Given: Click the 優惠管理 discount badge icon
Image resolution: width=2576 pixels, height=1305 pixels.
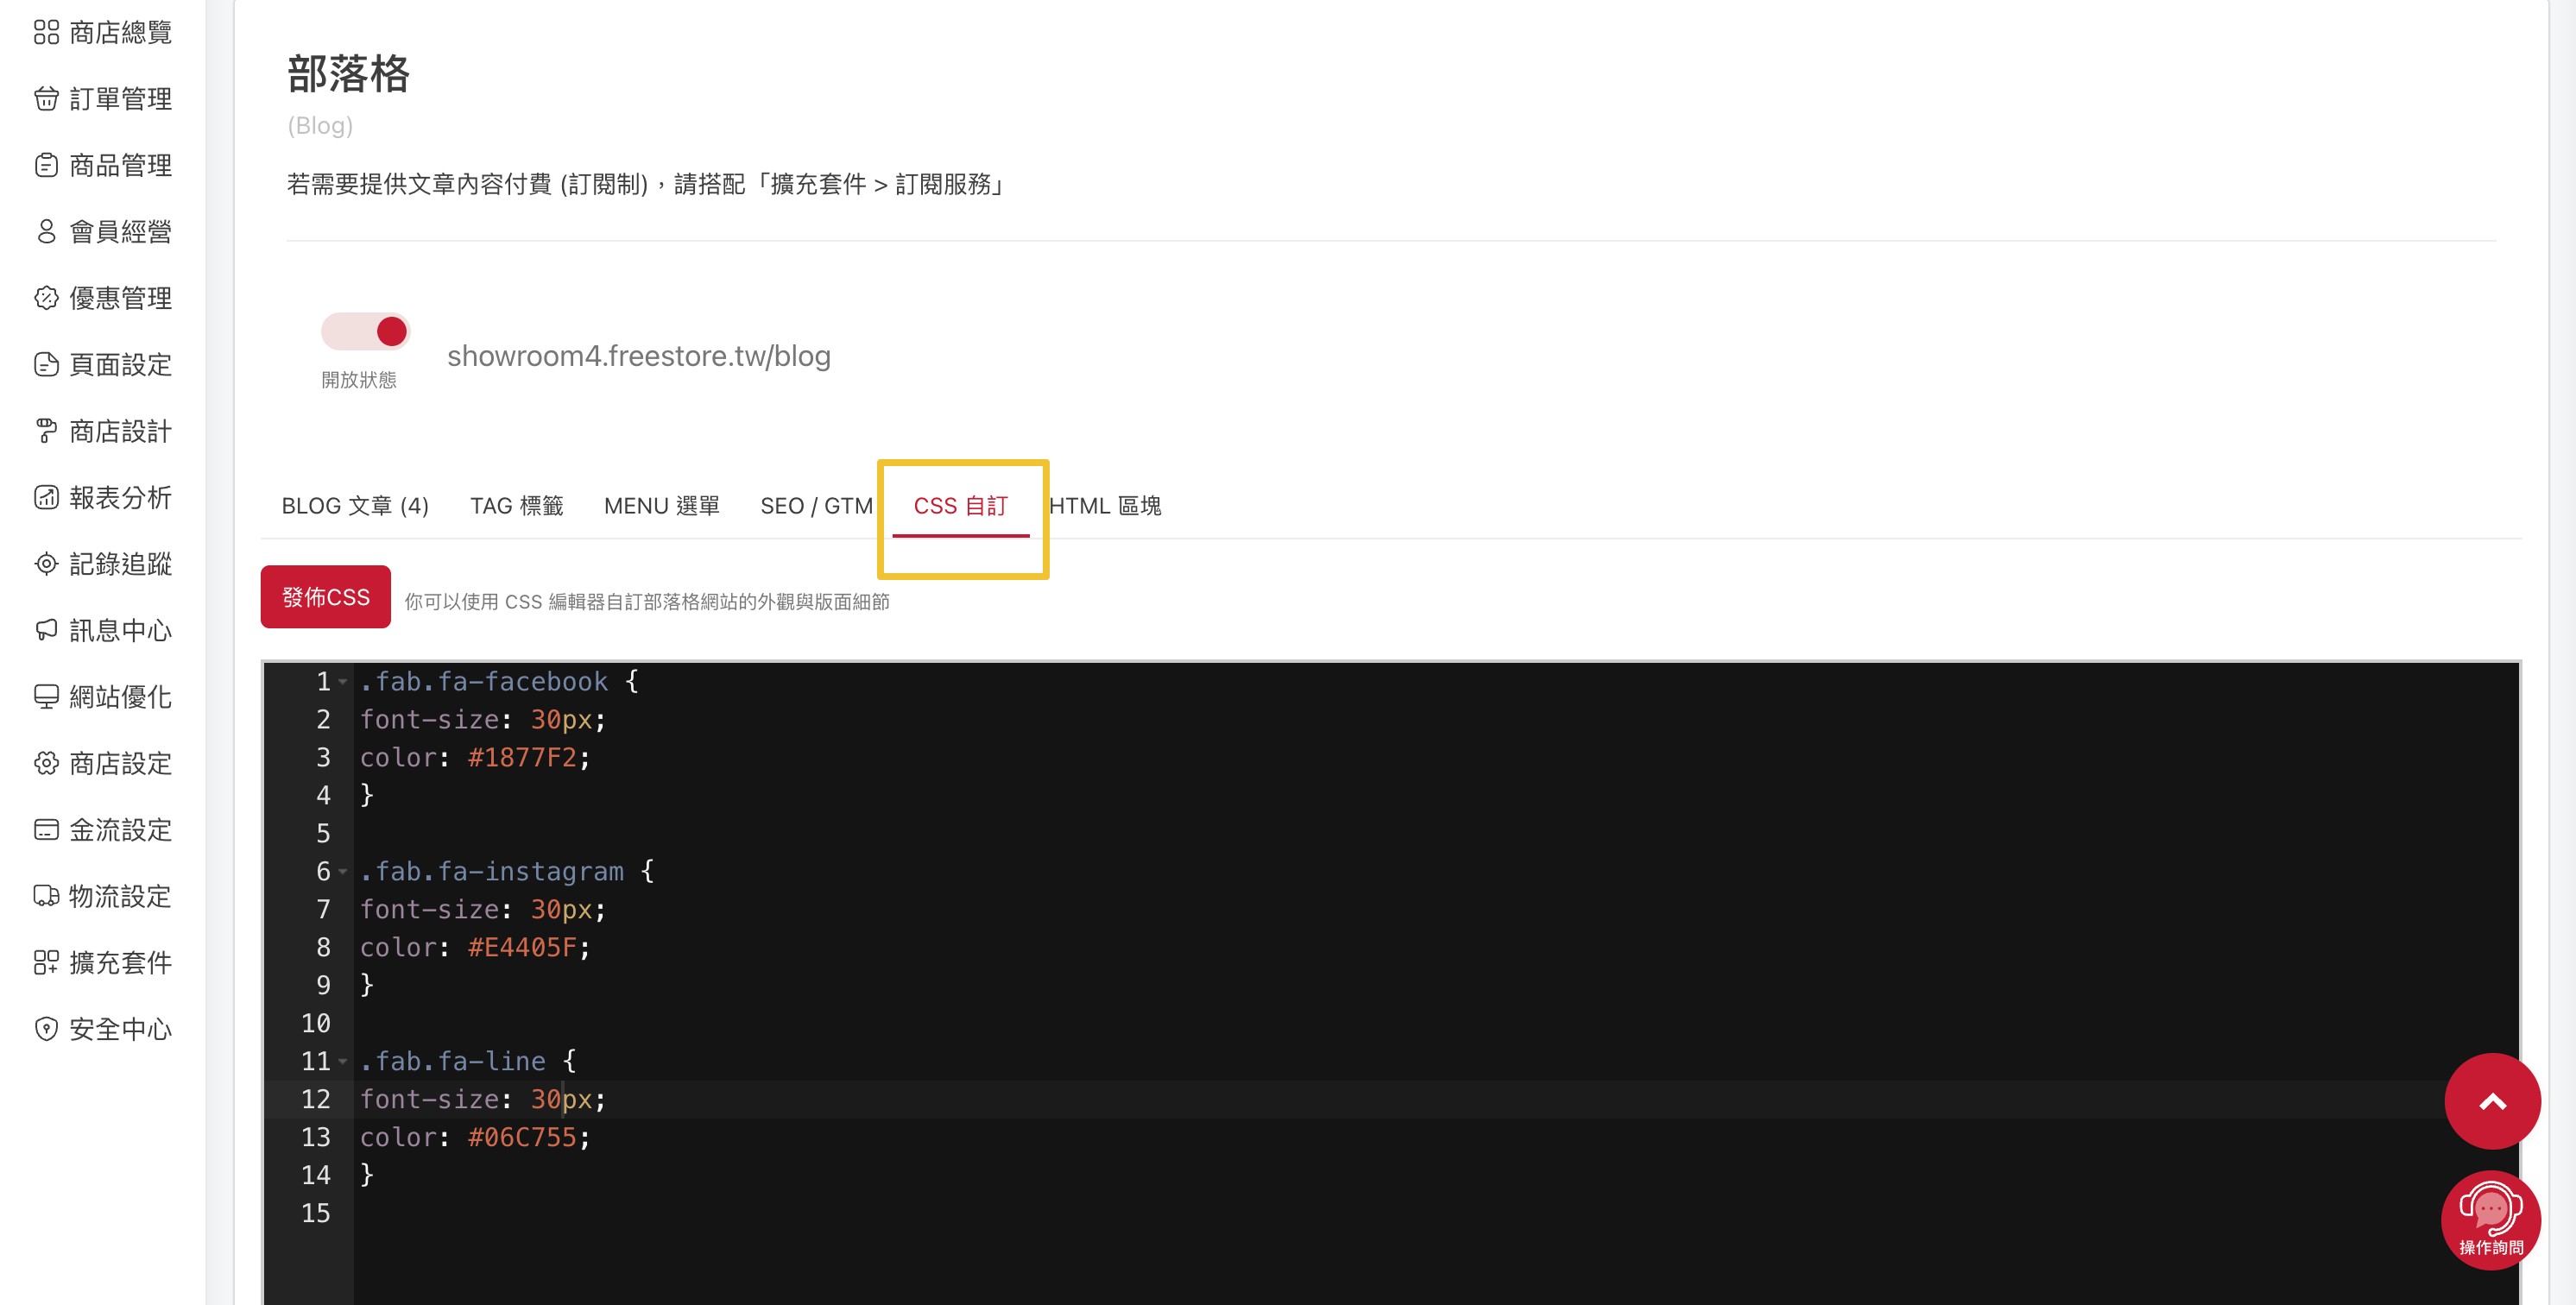Looking at the screenshot, I should pos(46,298).
